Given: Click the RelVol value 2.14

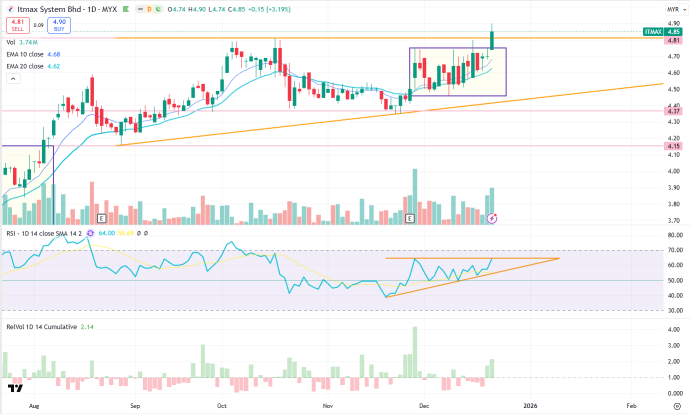Looking at the screenshot, I should tap(87, 326).
